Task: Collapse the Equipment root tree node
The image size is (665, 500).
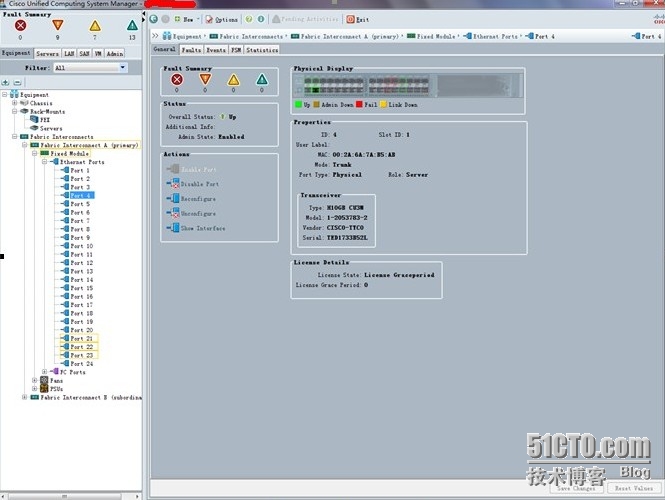Action: pyautogui.click(x=5, y=95)
